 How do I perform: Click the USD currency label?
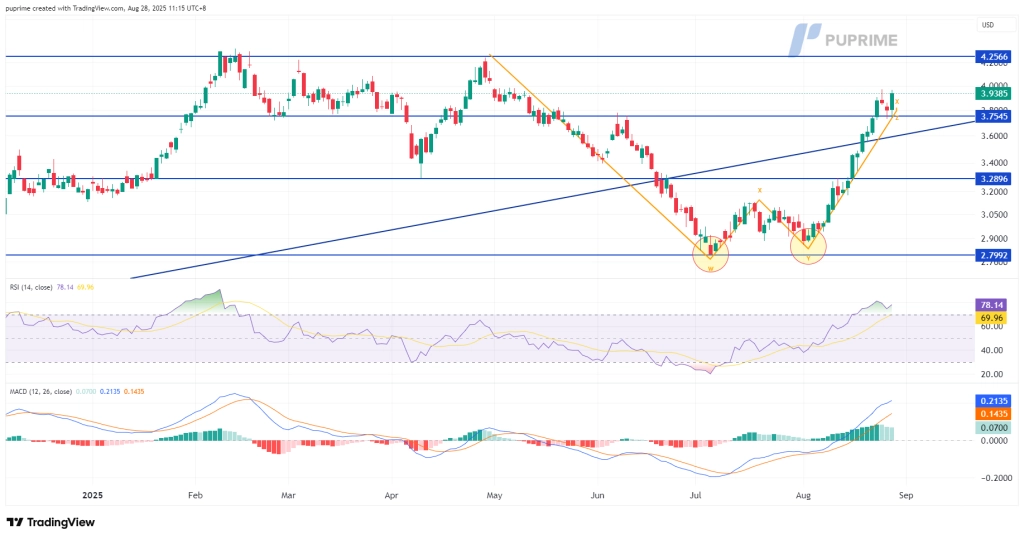click(x=987, y=25)
